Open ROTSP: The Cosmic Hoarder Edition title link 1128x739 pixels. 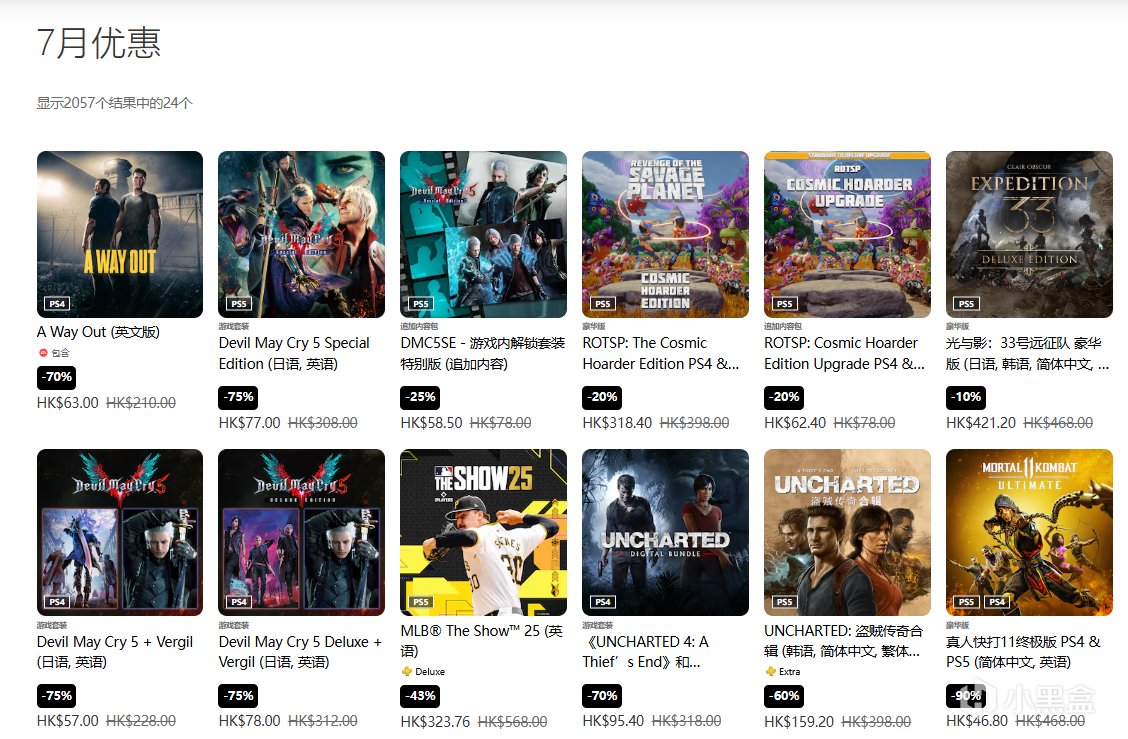660,353
